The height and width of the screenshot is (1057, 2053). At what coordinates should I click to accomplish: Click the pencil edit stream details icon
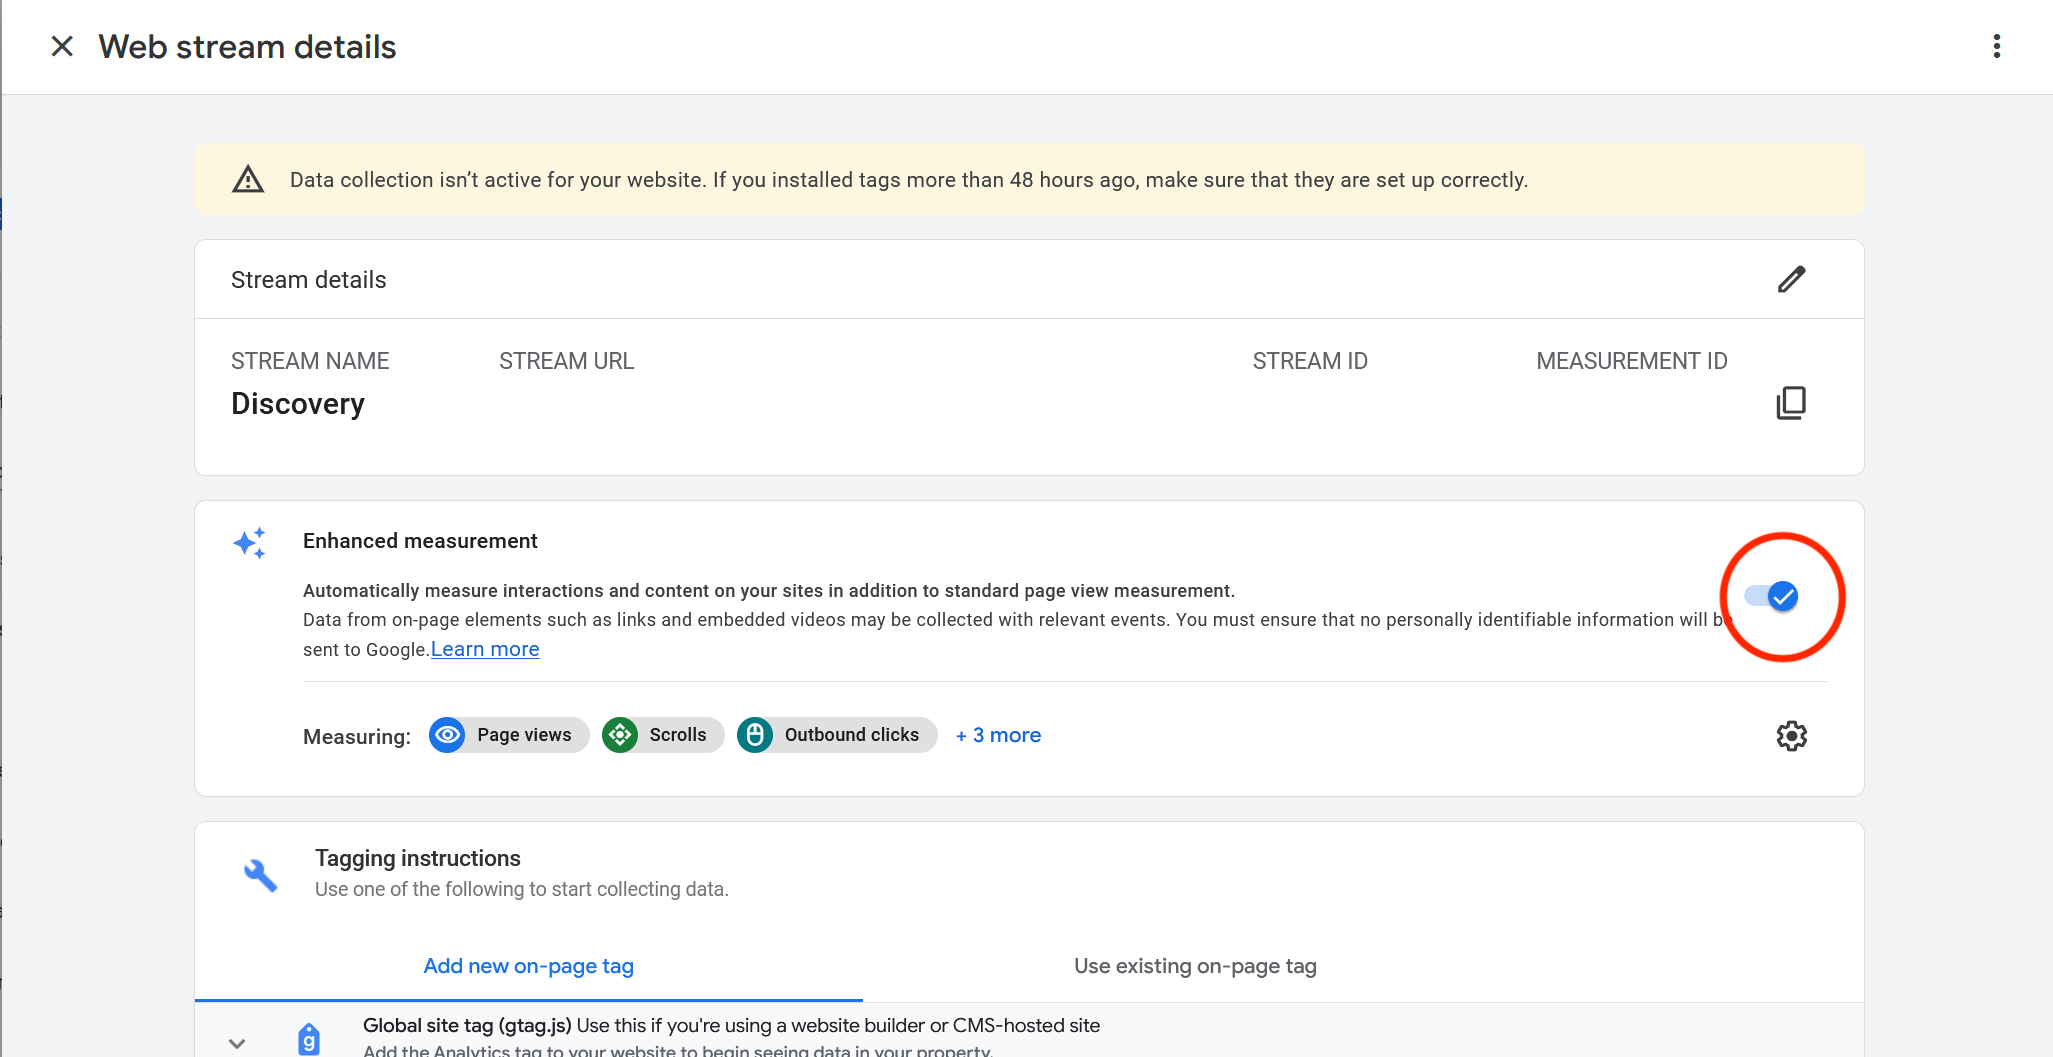1791,280
